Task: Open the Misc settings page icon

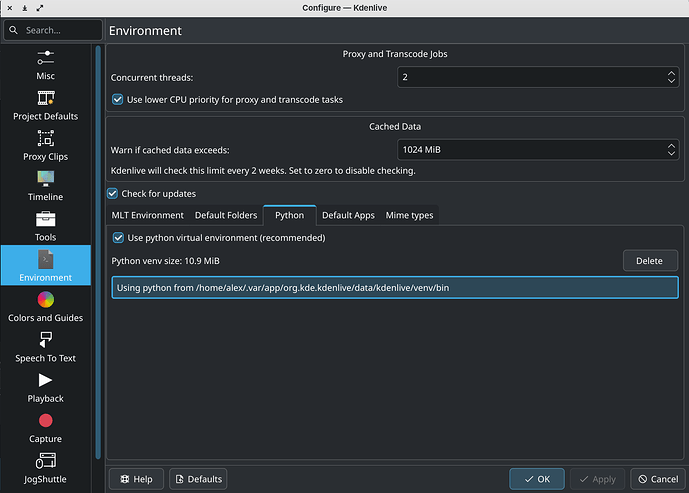Action: coord(46,58)
